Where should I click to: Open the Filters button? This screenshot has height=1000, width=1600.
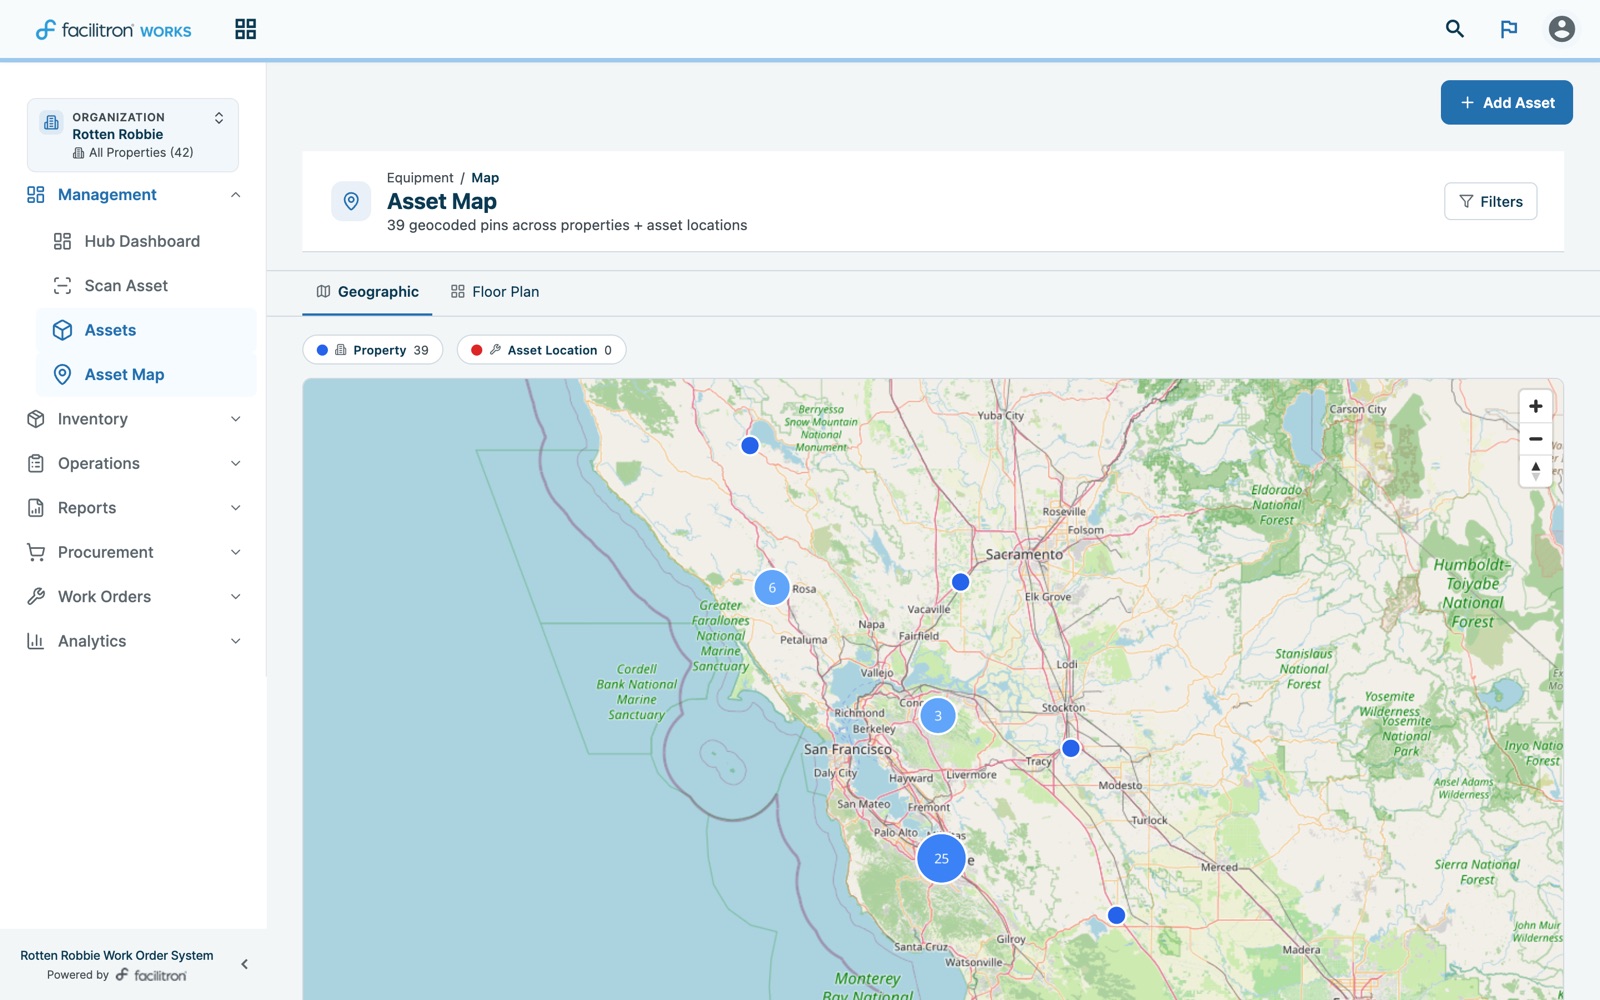(1490, 201)
